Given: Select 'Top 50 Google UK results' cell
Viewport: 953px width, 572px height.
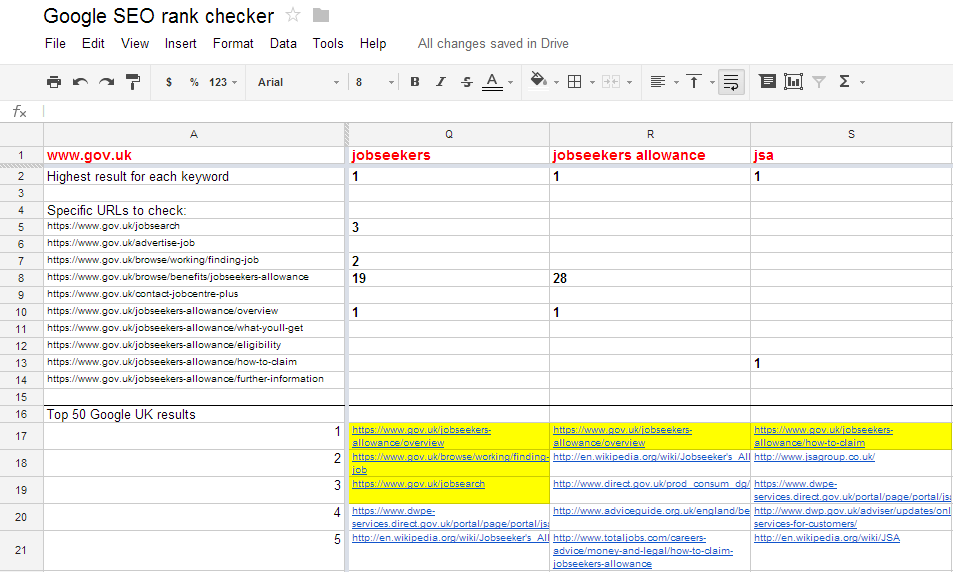Looking at the screenshot, I should tap(194, 415).
